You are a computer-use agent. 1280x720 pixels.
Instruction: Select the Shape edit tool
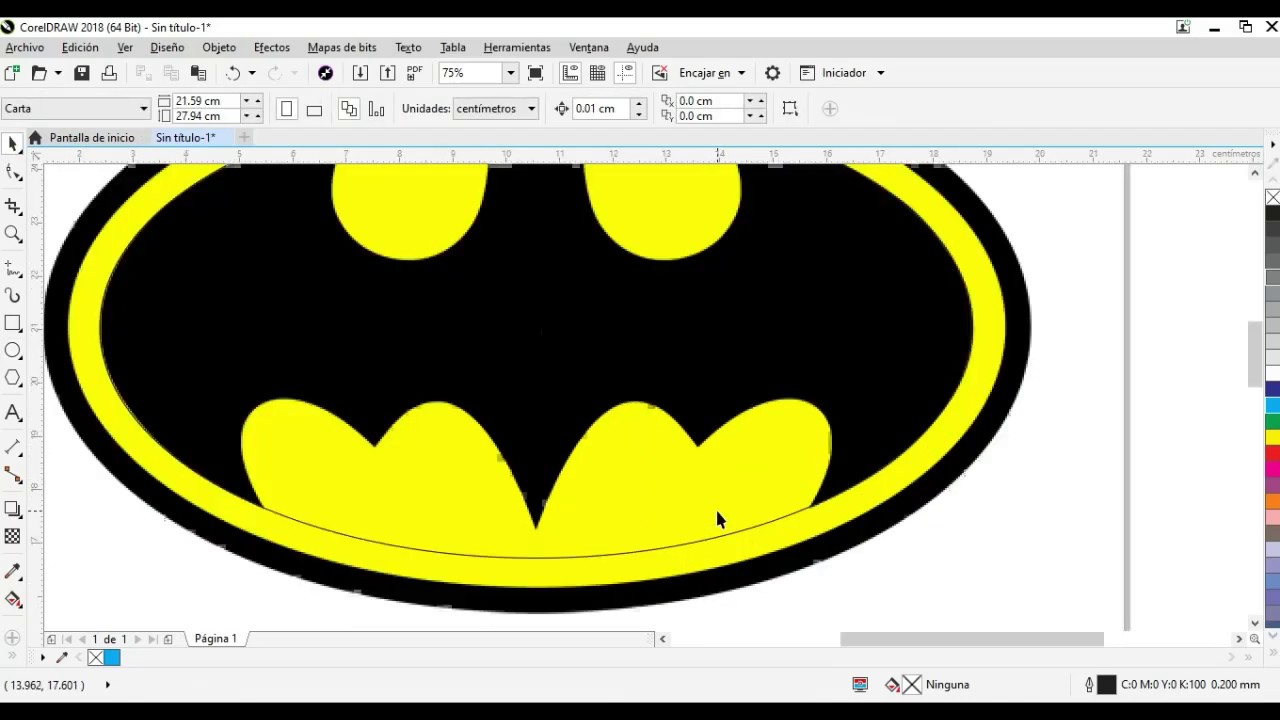[13, 172]
